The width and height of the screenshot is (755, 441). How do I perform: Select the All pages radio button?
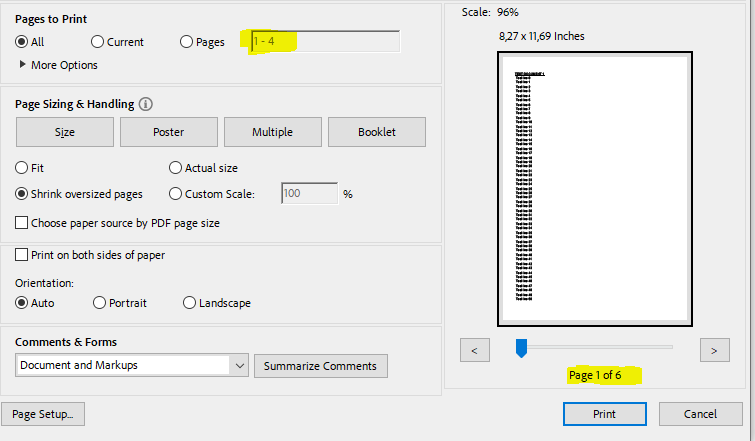[x=22, y=42]
